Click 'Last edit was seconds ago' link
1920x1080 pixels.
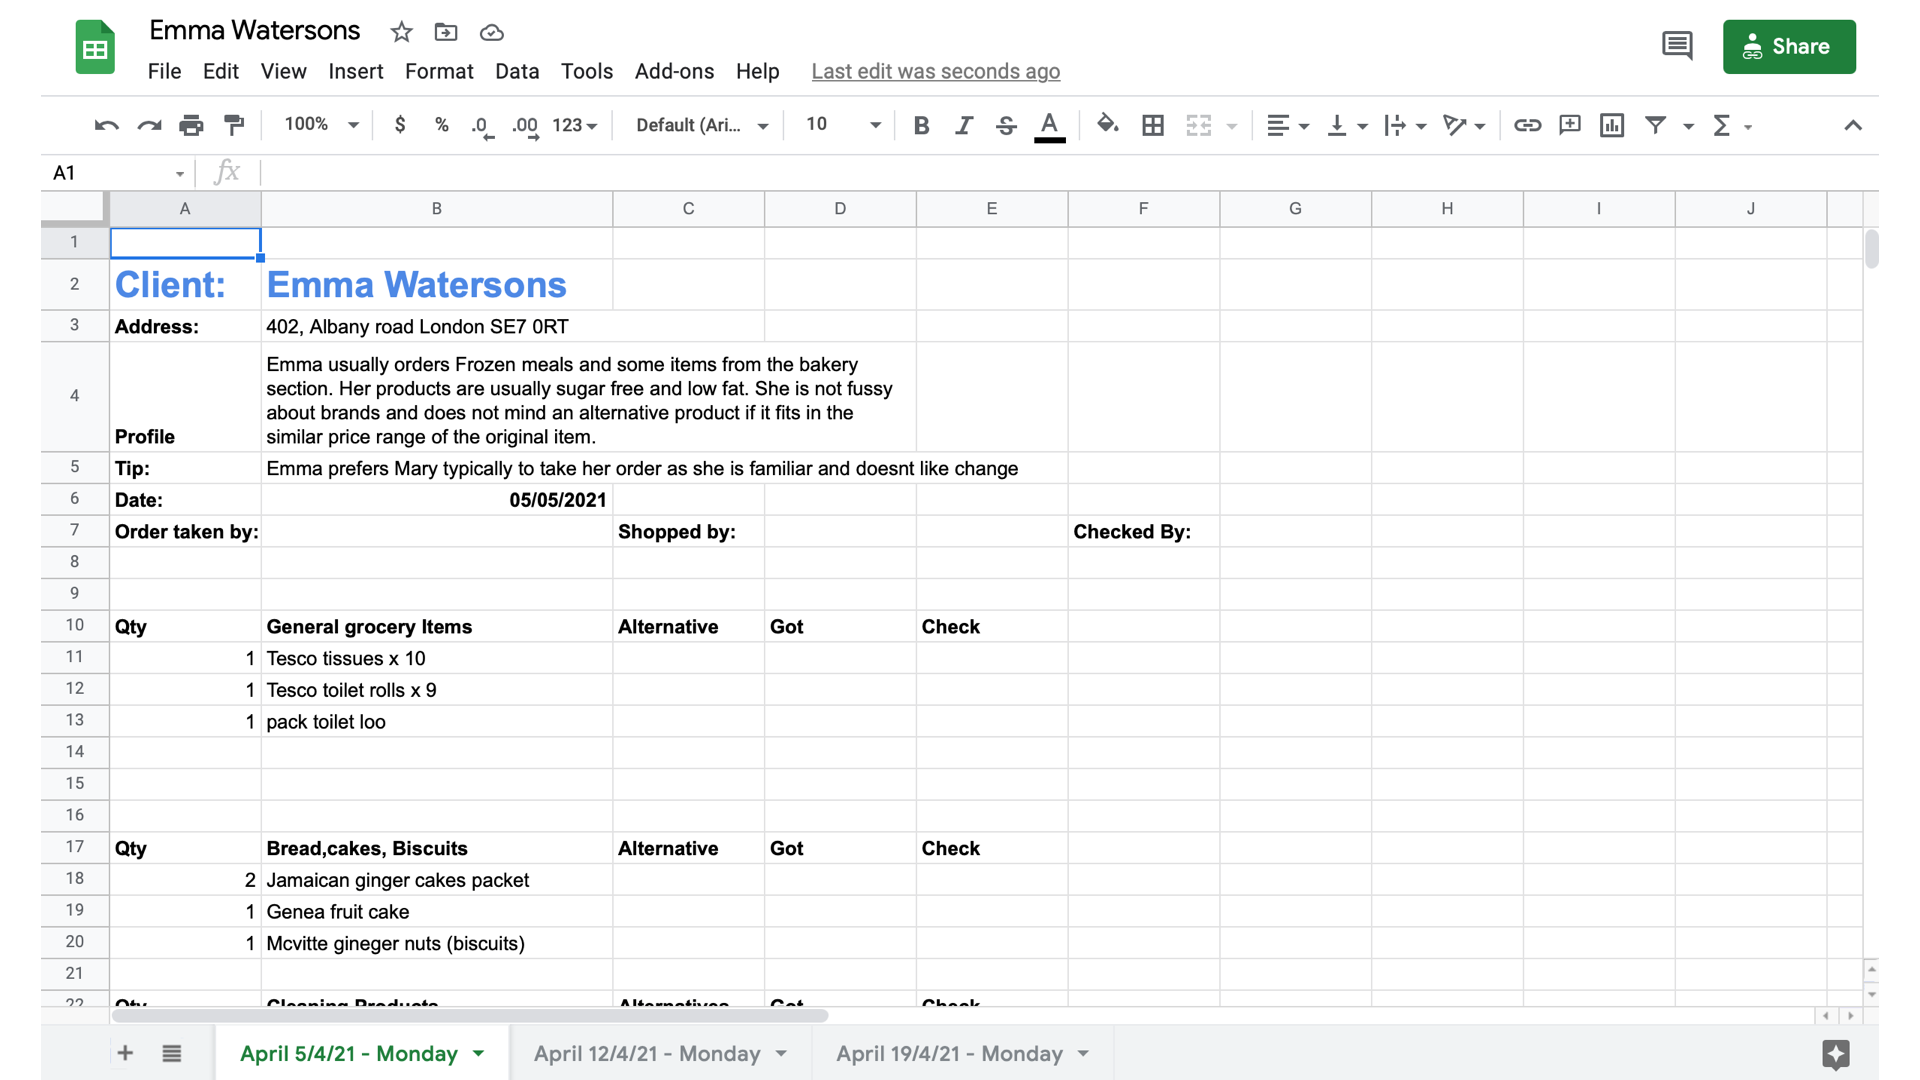tap(935, 71)
